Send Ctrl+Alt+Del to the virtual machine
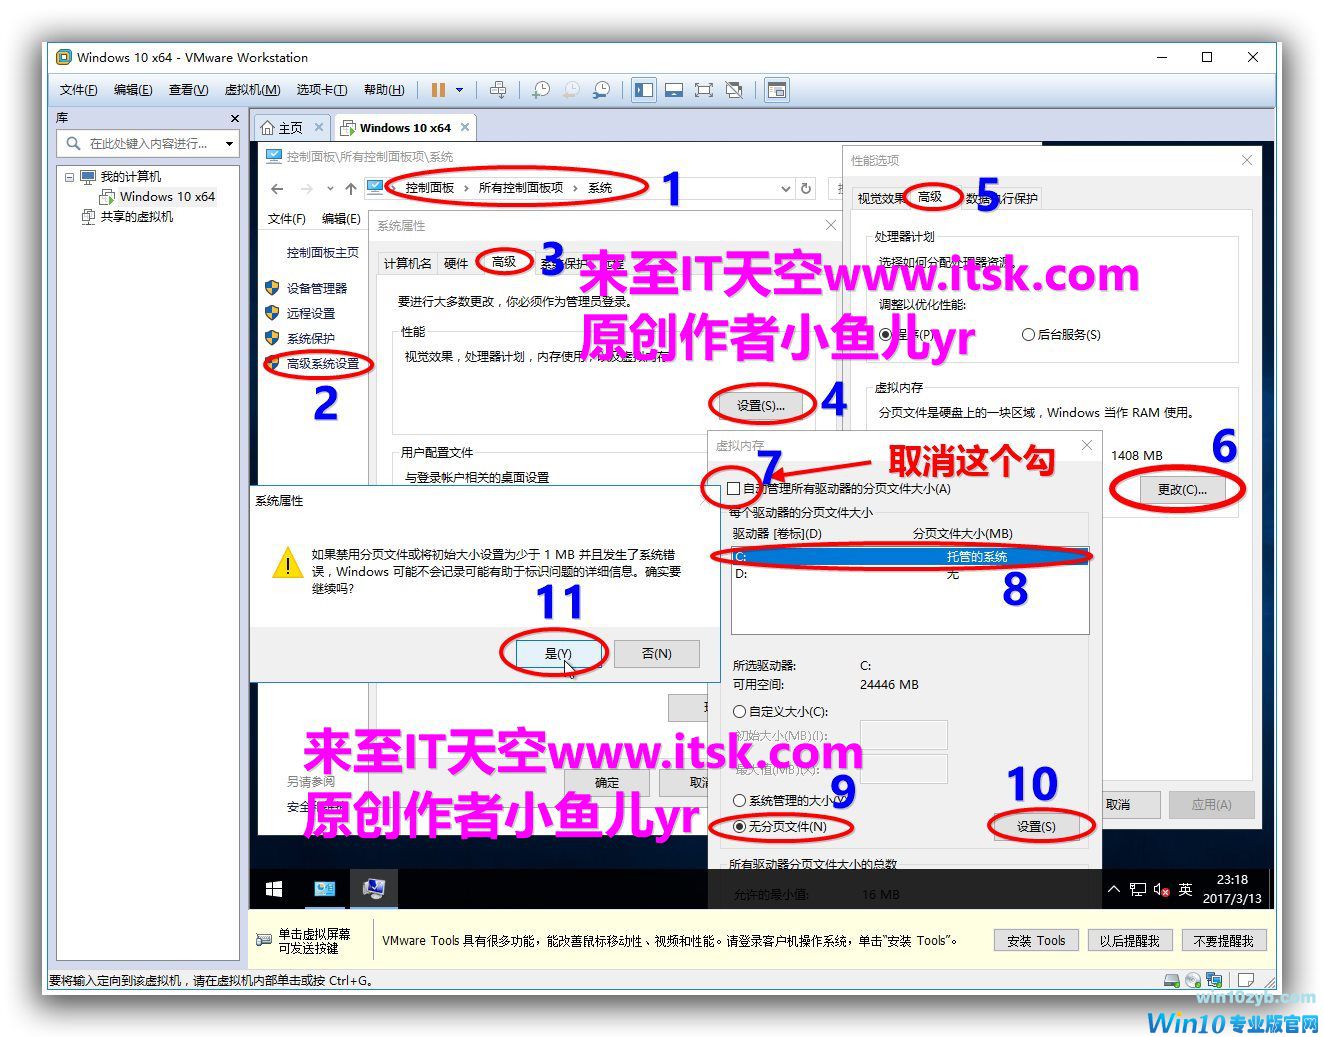The height and width of the screenshot is (1037, 1324). tap(498, 90)
